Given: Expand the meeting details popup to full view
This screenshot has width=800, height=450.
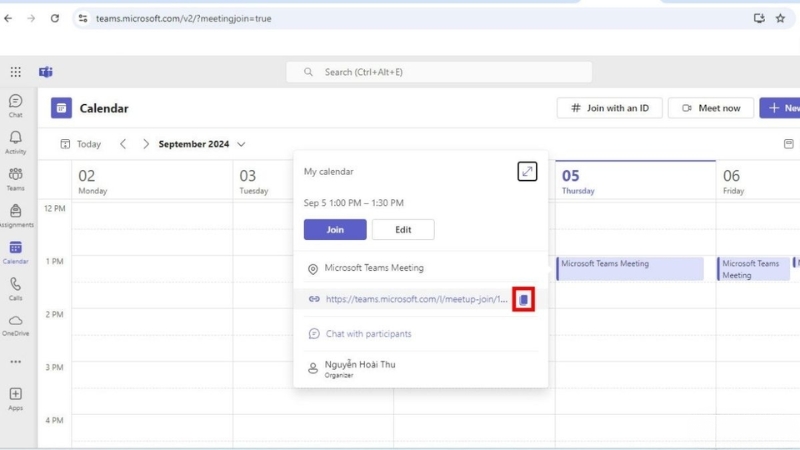Looking at the screenshot, I should pyautogui.click(x=527, y=171).
